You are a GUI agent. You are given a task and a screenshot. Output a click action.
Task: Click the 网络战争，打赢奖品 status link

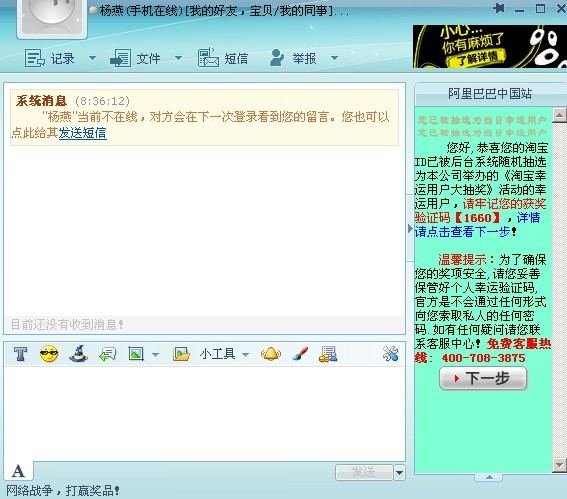[63, 490]
